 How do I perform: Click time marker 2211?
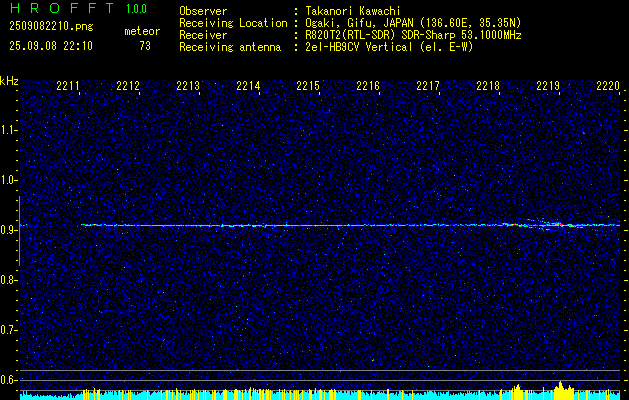pyautogui.click(x=67, y=85)
